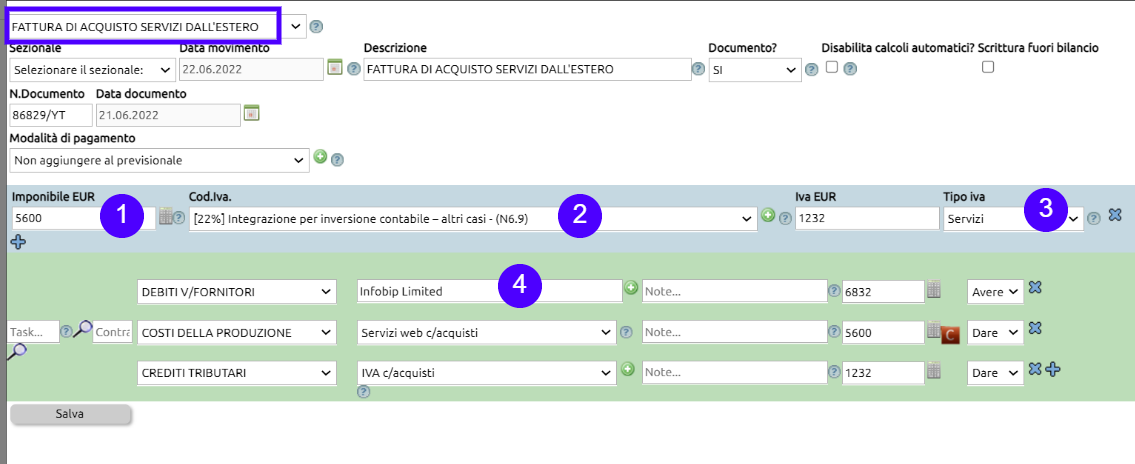Click green plus next to Modalità di pagamento
The image size is (1135, 464).
[321, 157]
